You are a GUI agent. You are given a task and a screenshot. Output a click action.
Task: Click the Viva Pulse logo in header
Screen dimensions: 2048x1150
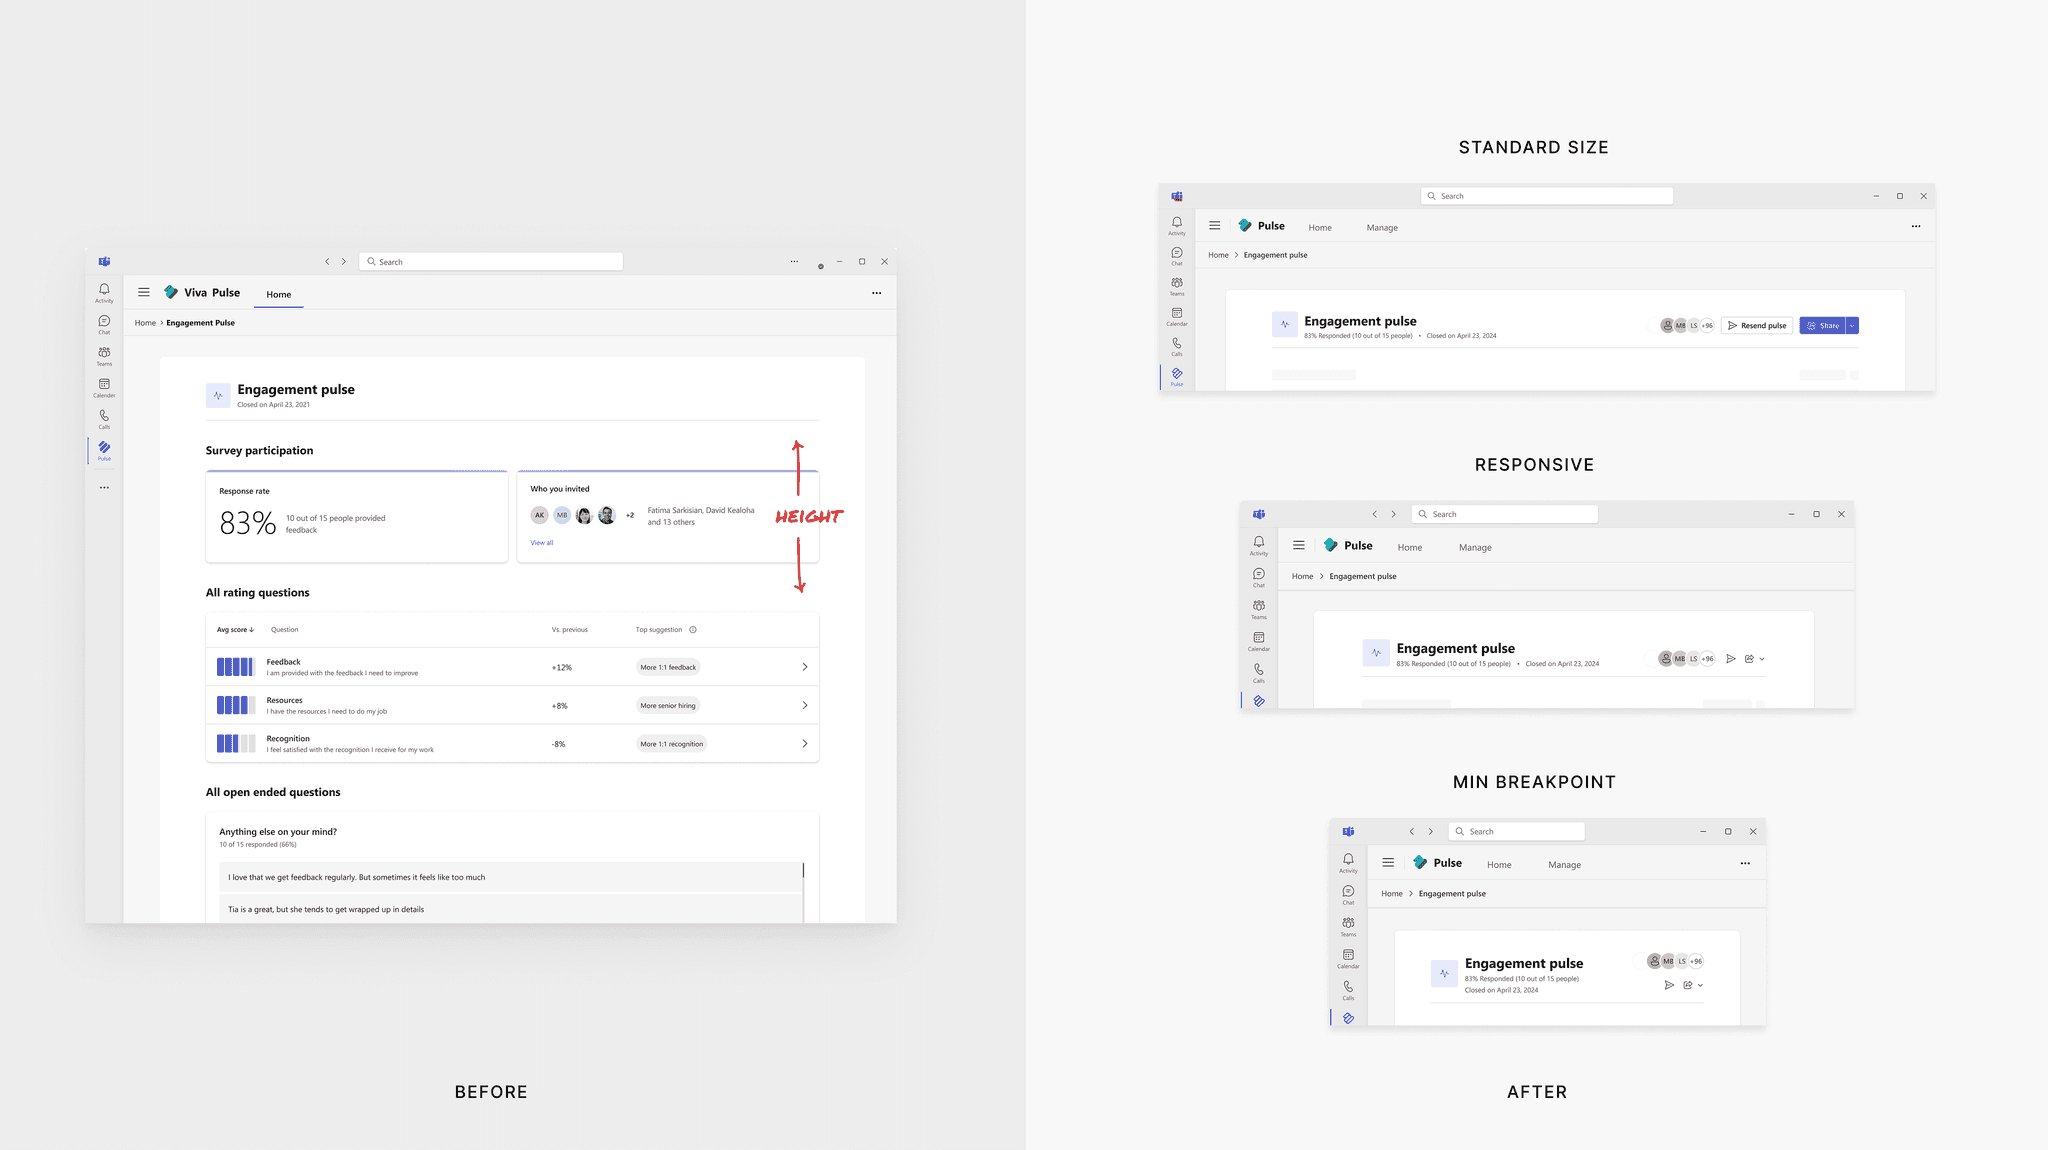click(x=171, y=293)
